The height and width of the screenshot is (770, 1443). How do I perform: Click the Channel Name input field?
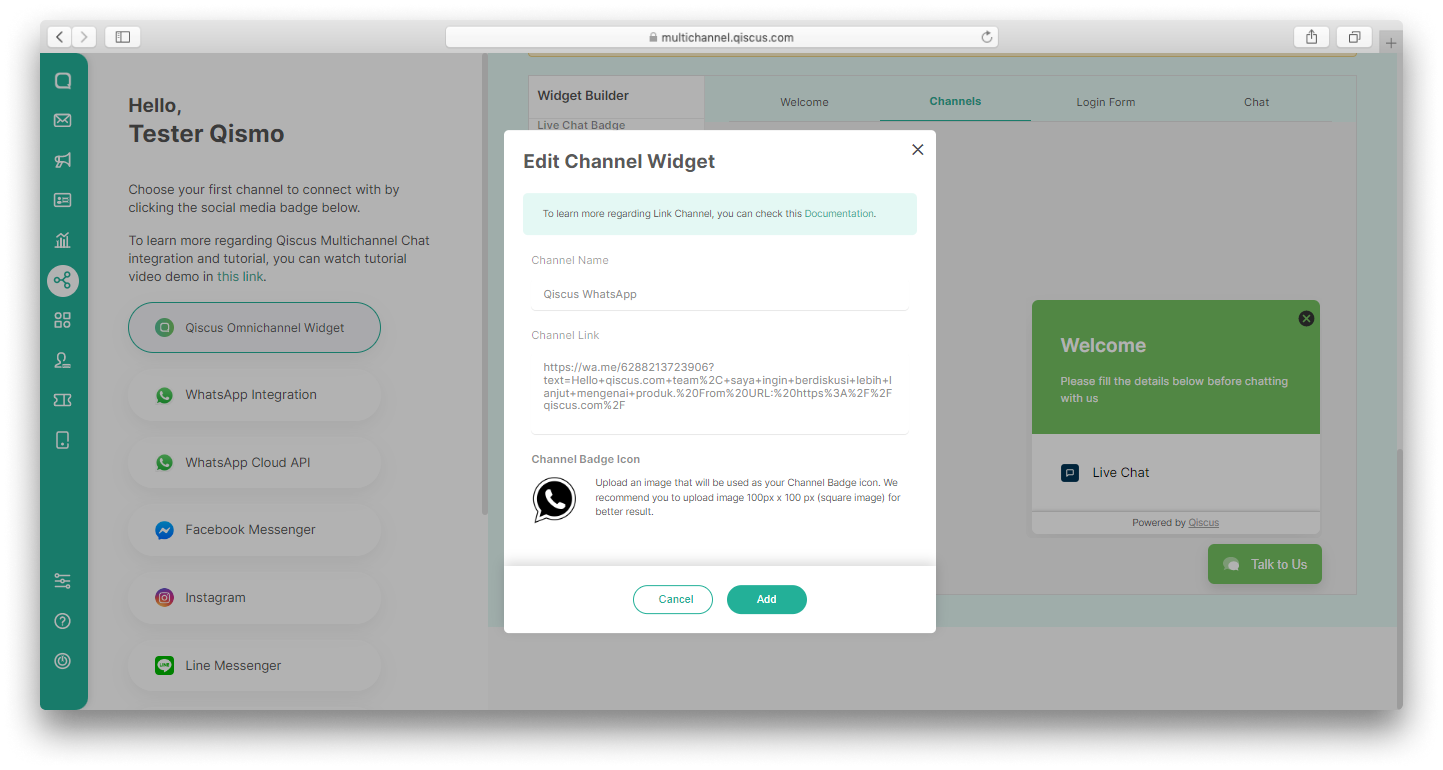[720, 294]
